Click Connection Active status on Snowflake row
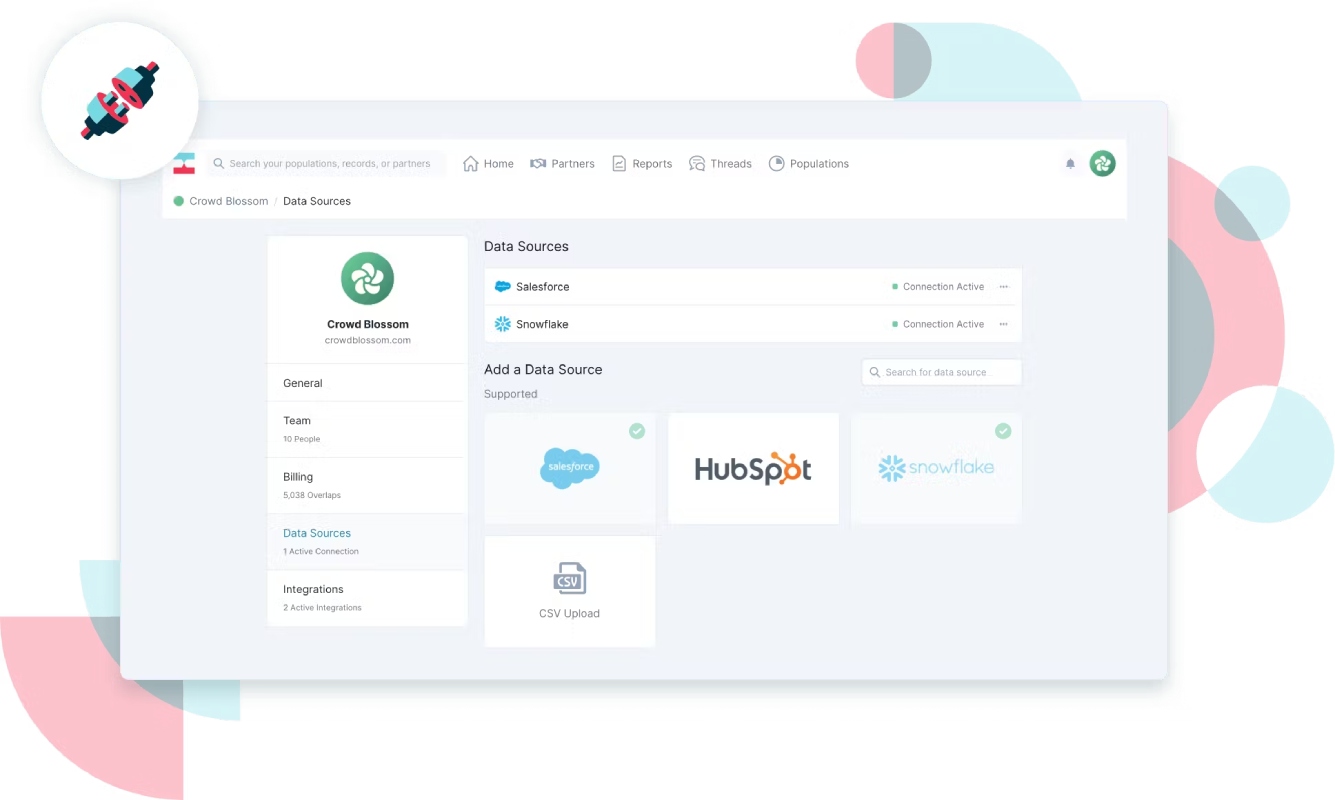The width and height of the screenshot is (1335, 800). 938,324
